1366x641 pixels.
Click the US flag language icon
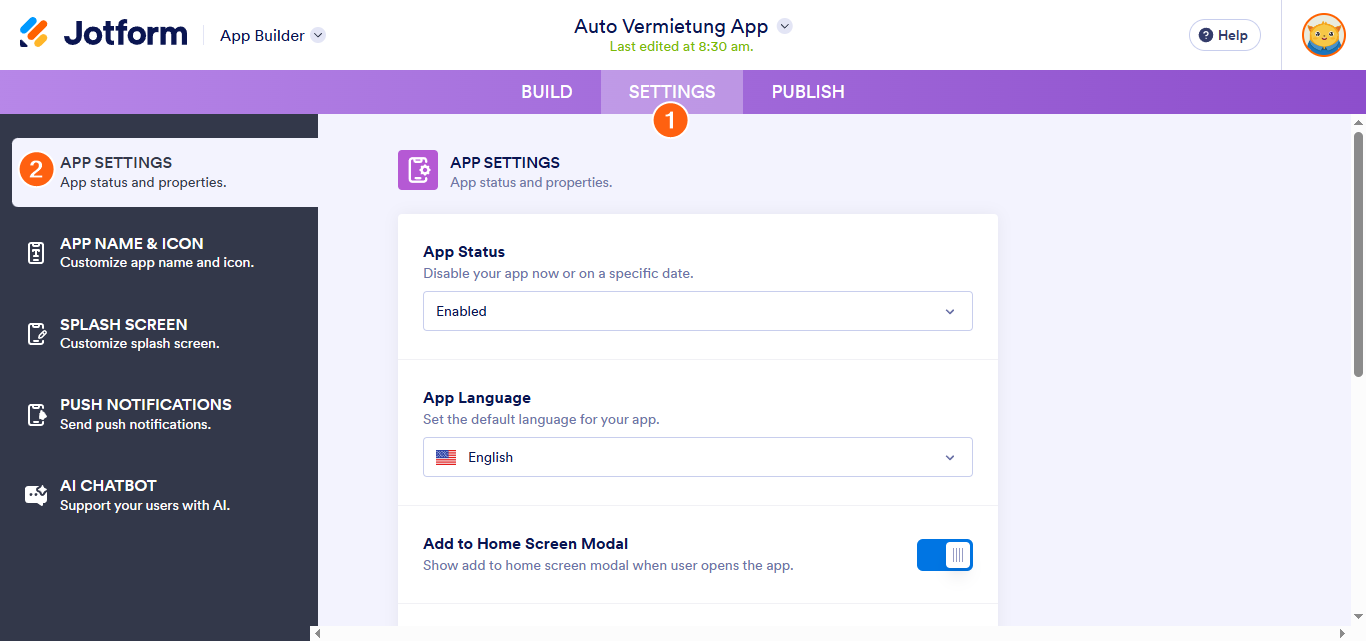click(x=446, y=458)
